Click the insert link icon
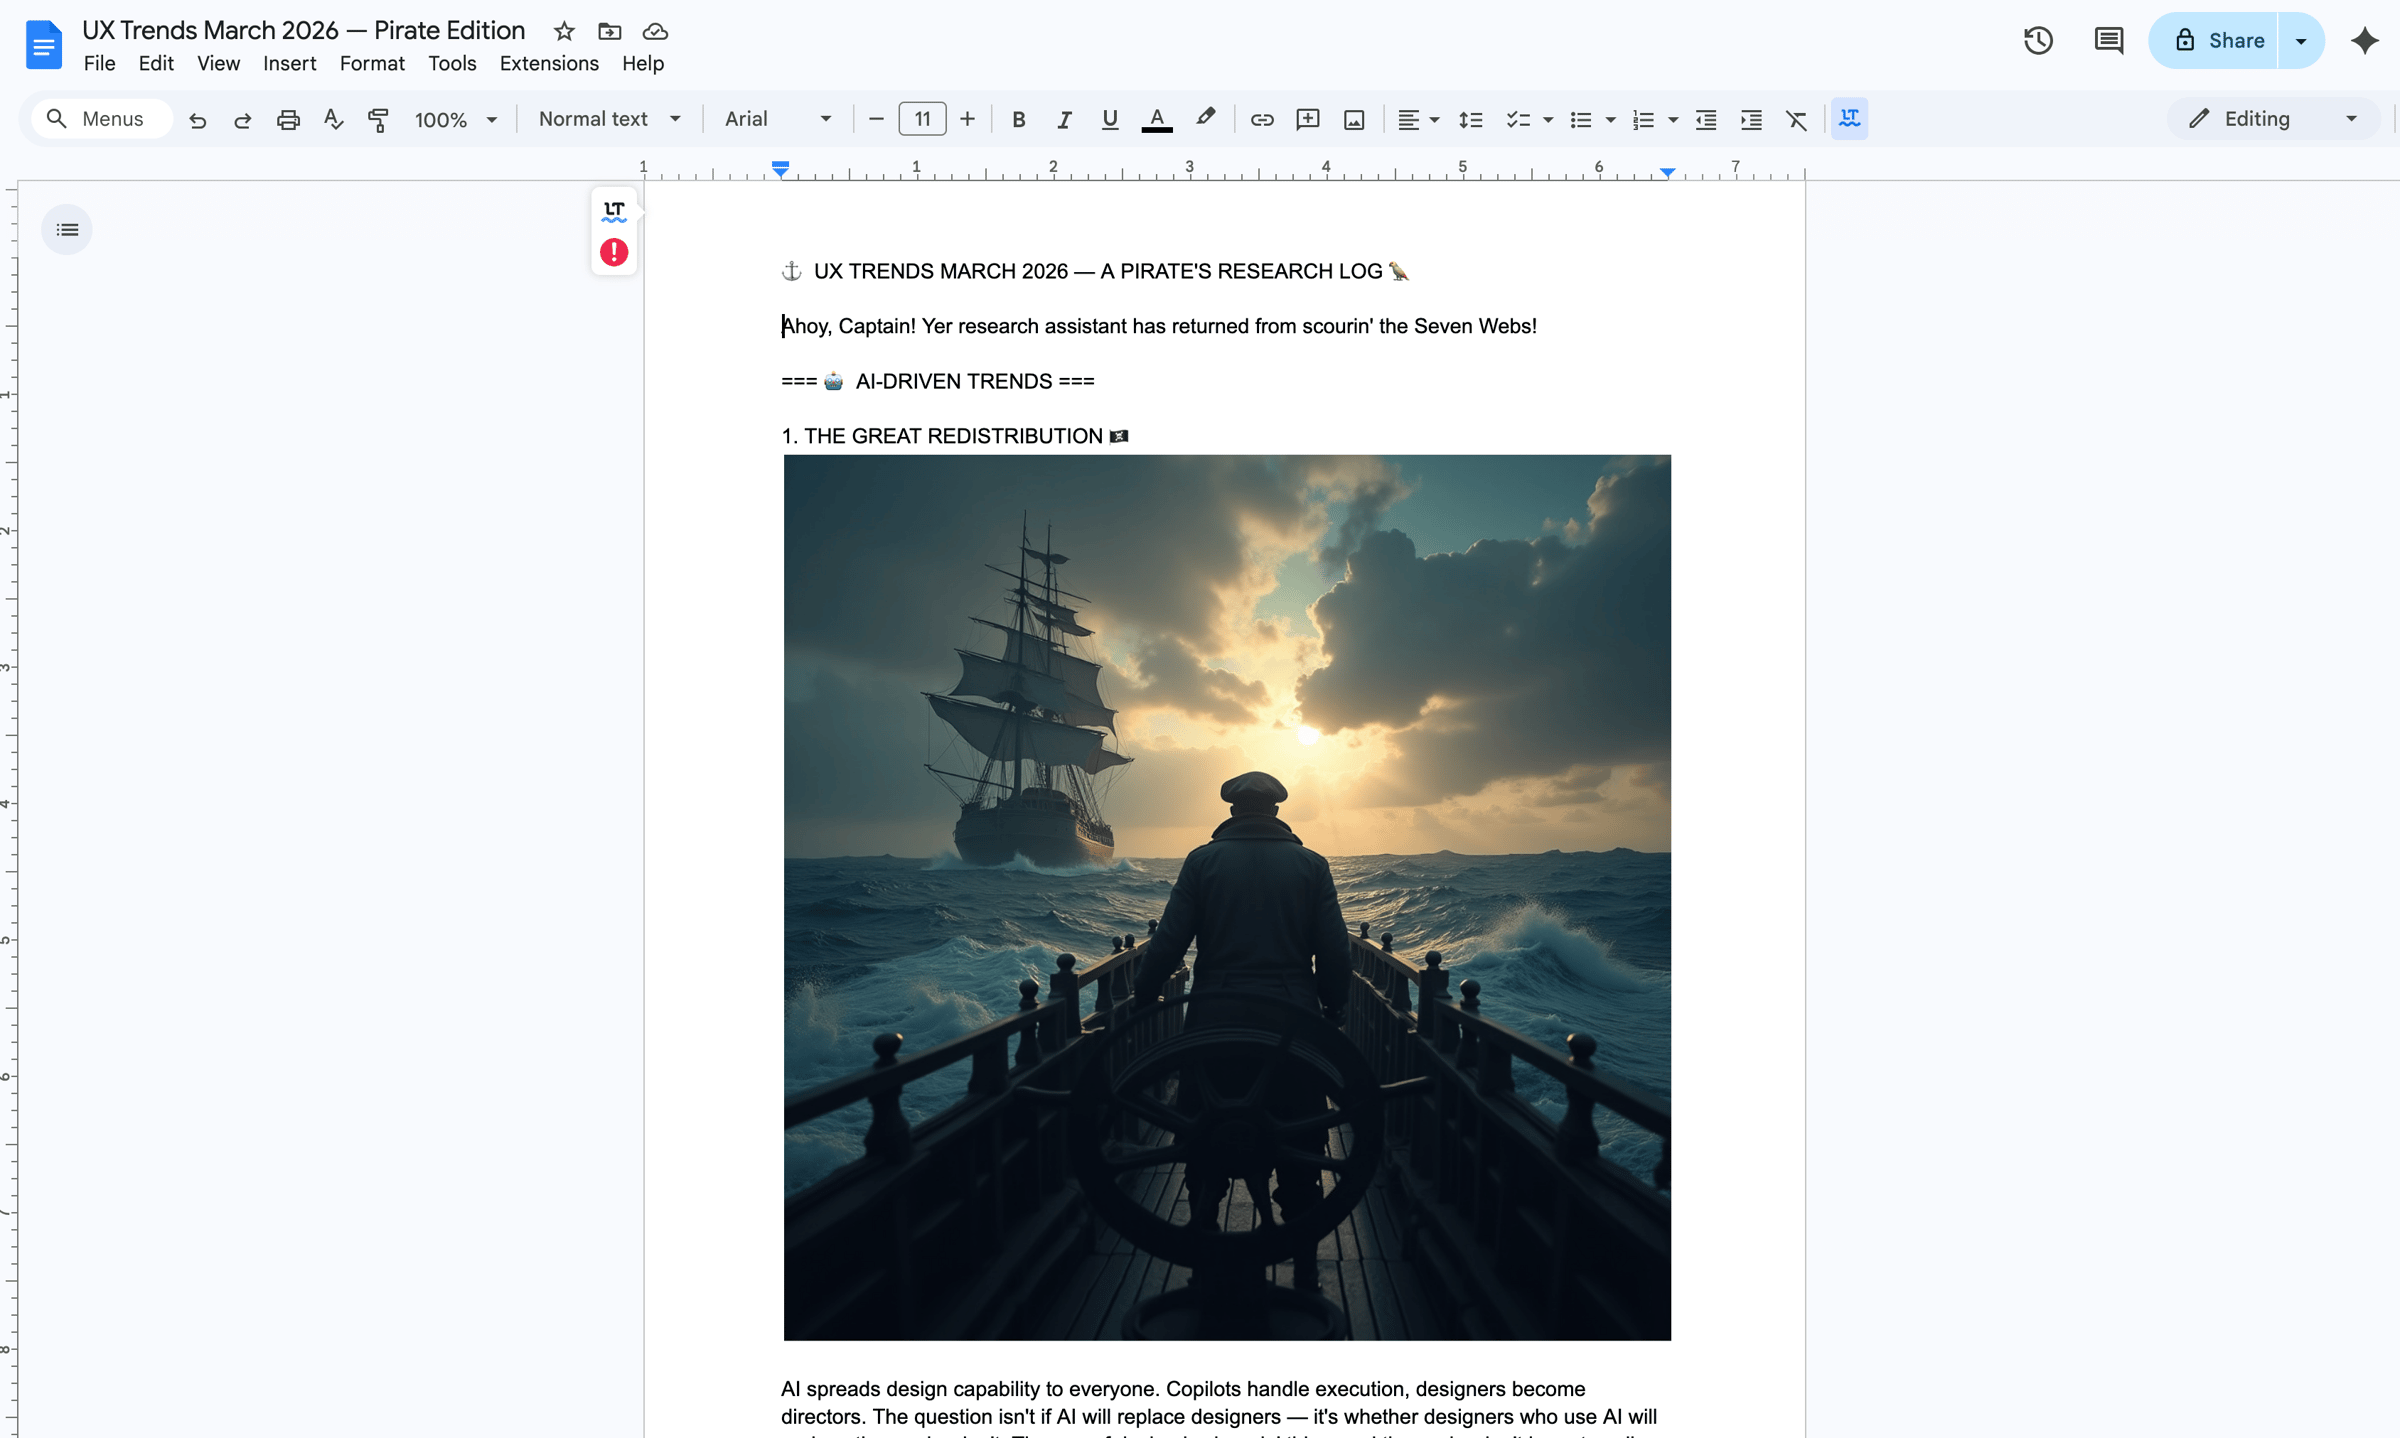2400x1438 pixels. tap(1261, 119)
